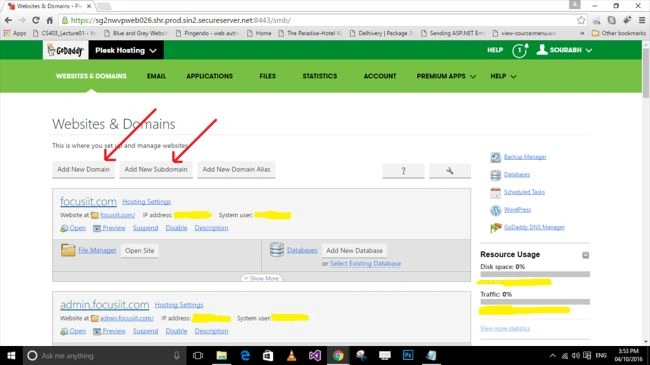Click the GoDaddy DNS Manager icon
Viewport: 650px width, 365px height.
click(x=495, y=228)
